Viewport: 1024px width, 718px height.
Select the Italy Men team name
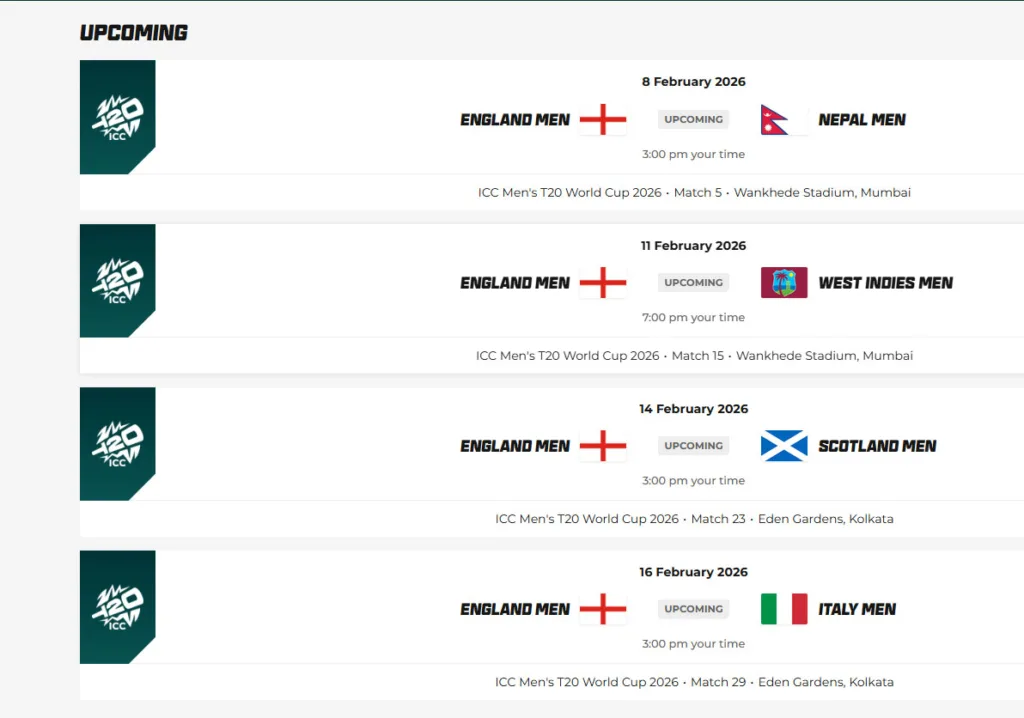click(x=857, y=609)
